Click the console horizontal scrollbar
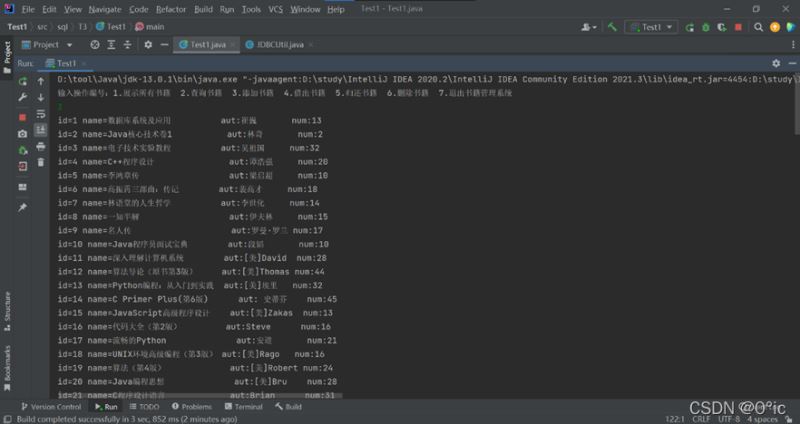The height and width of the screenshot is (424, 800). (200, 395)
